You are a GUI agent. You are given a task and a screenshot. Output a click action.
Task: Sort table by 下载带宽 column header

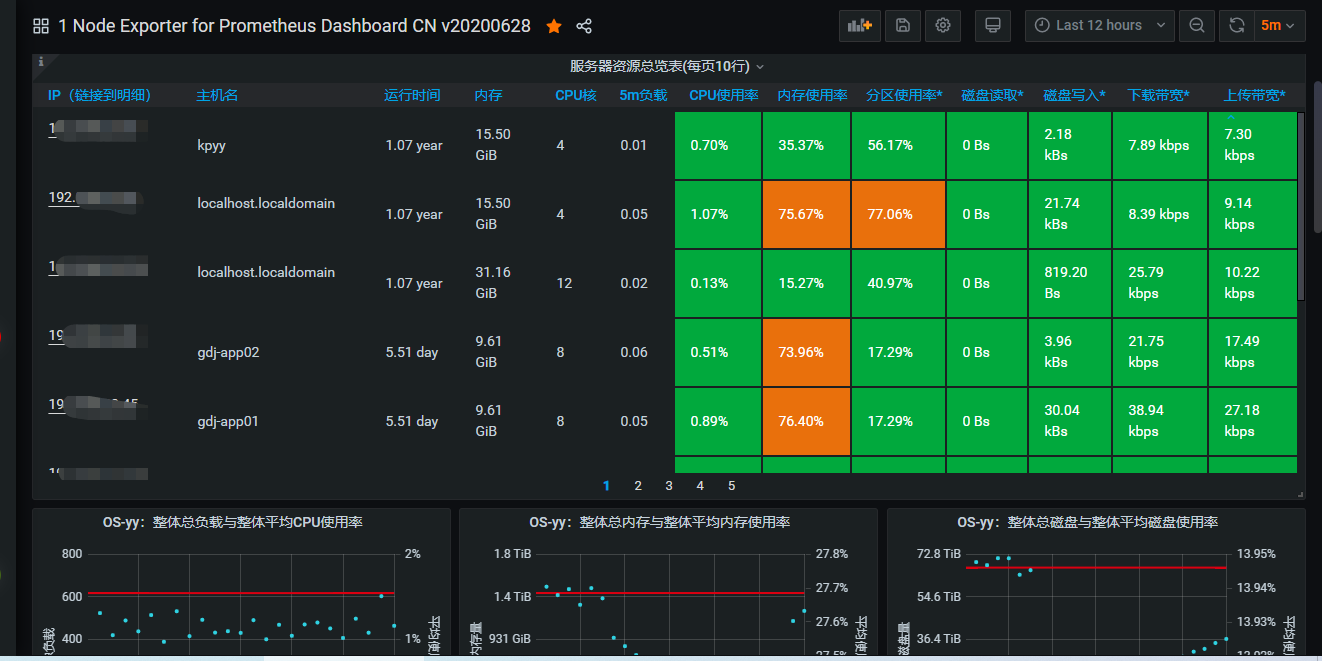1158,95
